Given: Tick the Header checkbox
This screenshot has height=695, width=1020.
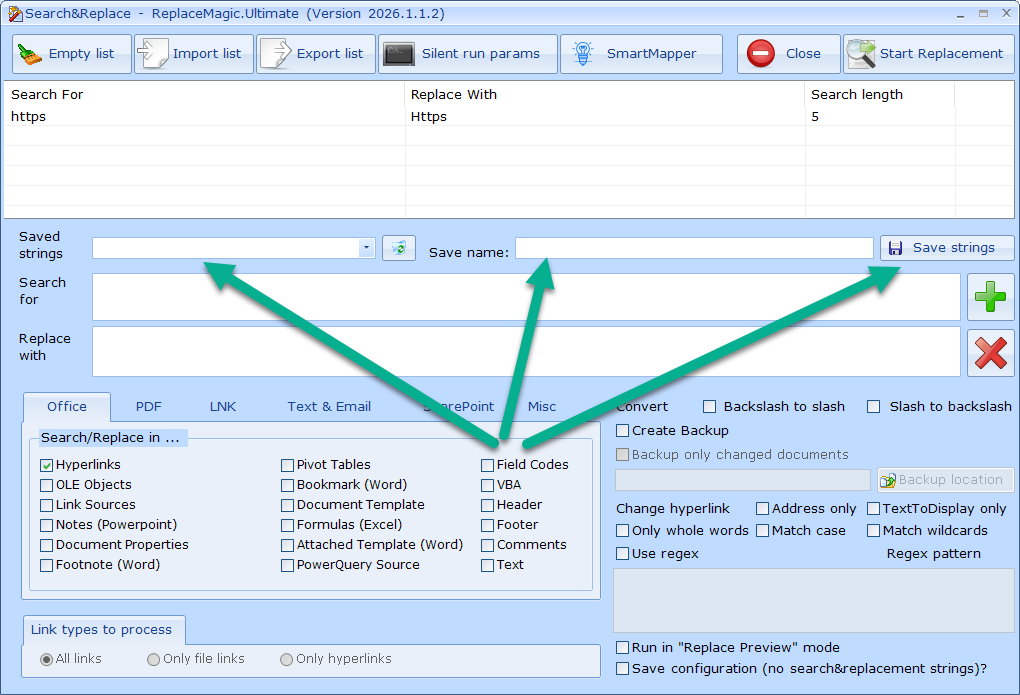Looking at the screenshot, I should pos(487,506).
